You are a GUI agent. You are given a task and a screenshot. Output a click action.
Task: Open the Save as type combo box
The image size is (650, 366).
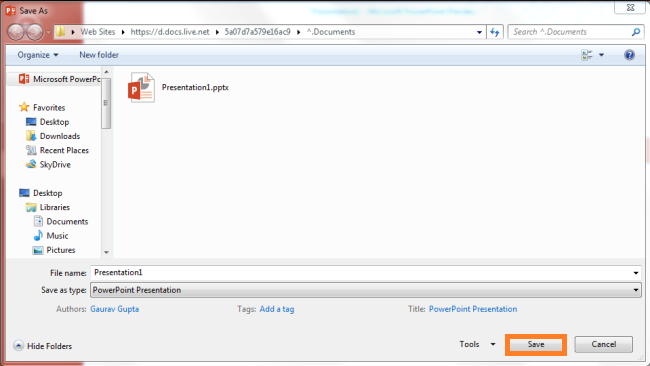pyautogui.click(x=366, y=290)
